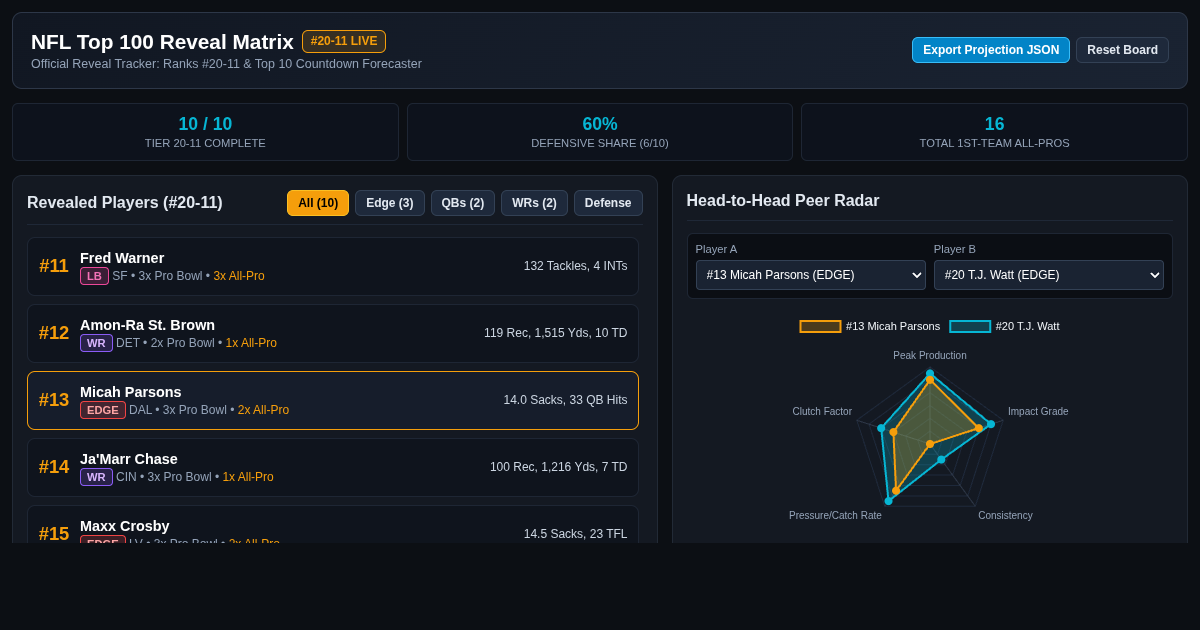Filter list by WRs (2)
1200x630 pixels.
[x=534, y=203]
